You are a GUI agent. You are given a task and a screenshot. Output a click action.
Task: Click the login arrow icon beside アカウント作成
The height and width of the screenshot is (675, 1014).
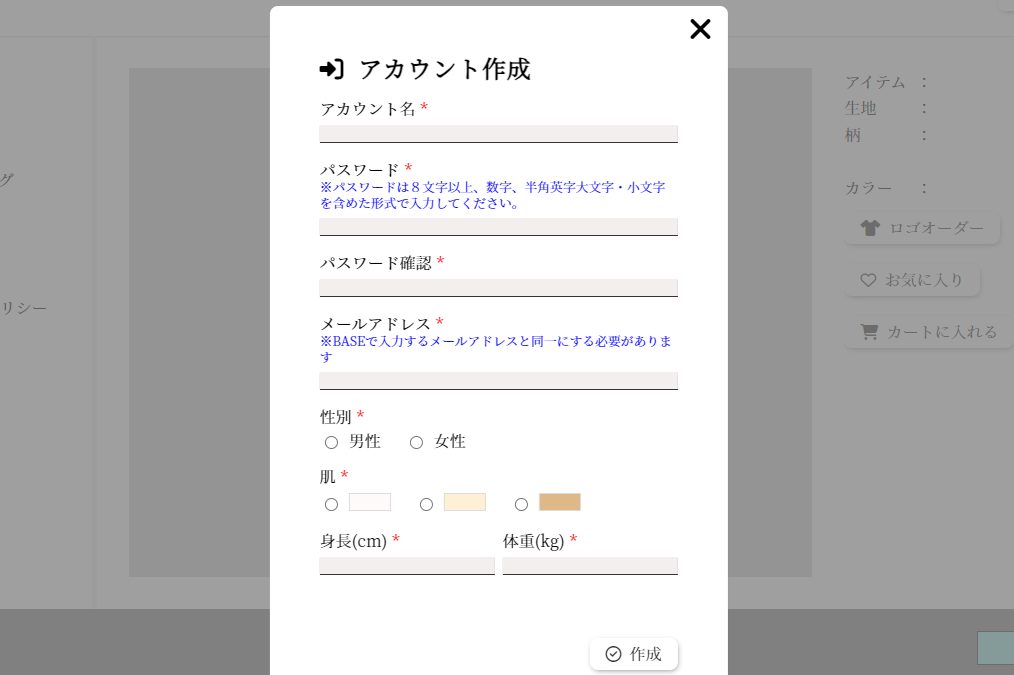tap(331, 69)
